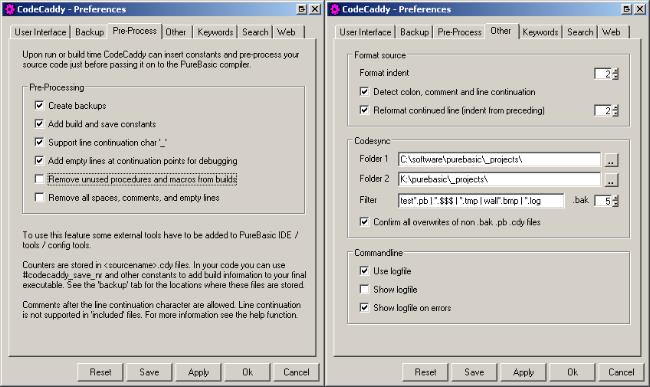Select Pre-Process tab in left window
This screenshot has width=650, height=387.
[134, 31]
